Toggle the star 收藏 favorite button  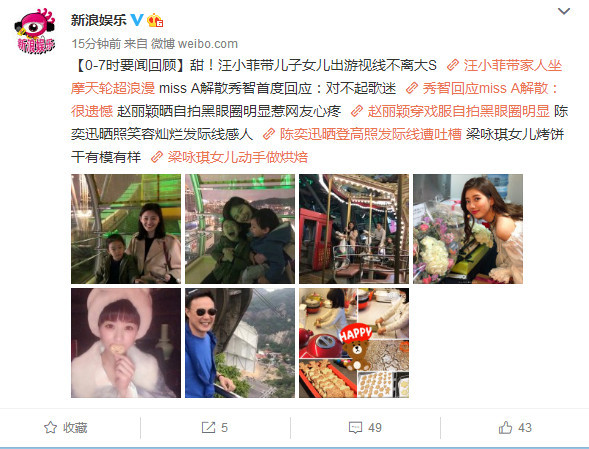pos(66,428)
